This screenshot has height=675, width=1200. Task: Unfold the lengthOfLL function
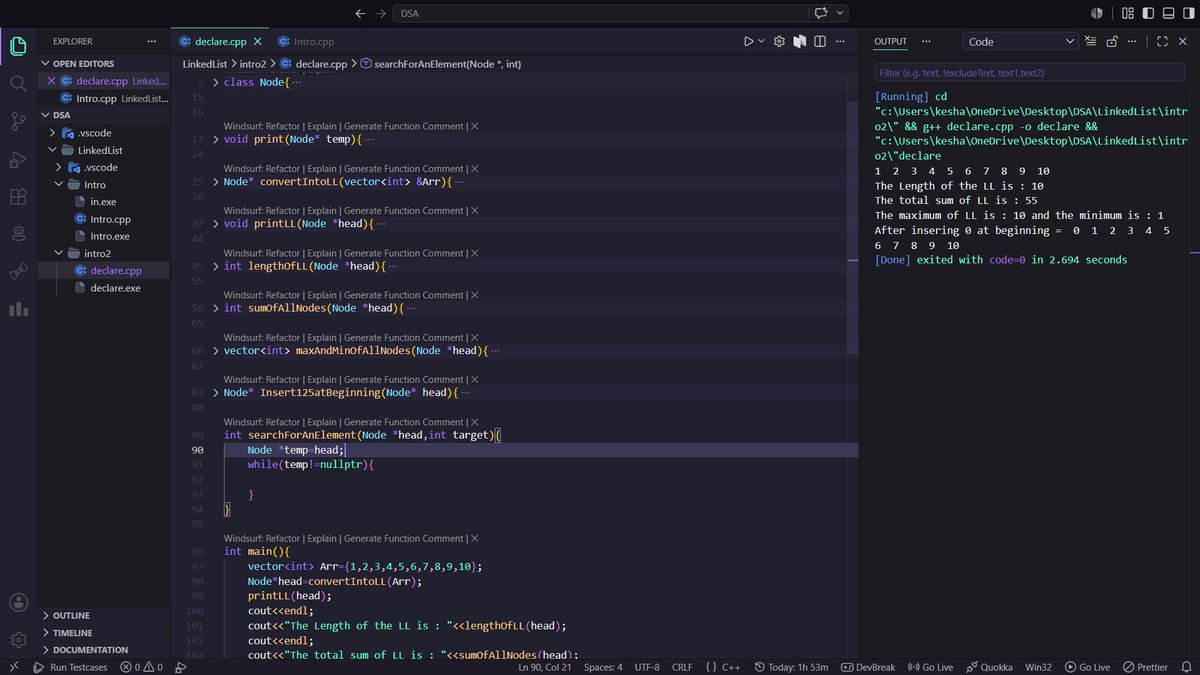coord(216,266)
